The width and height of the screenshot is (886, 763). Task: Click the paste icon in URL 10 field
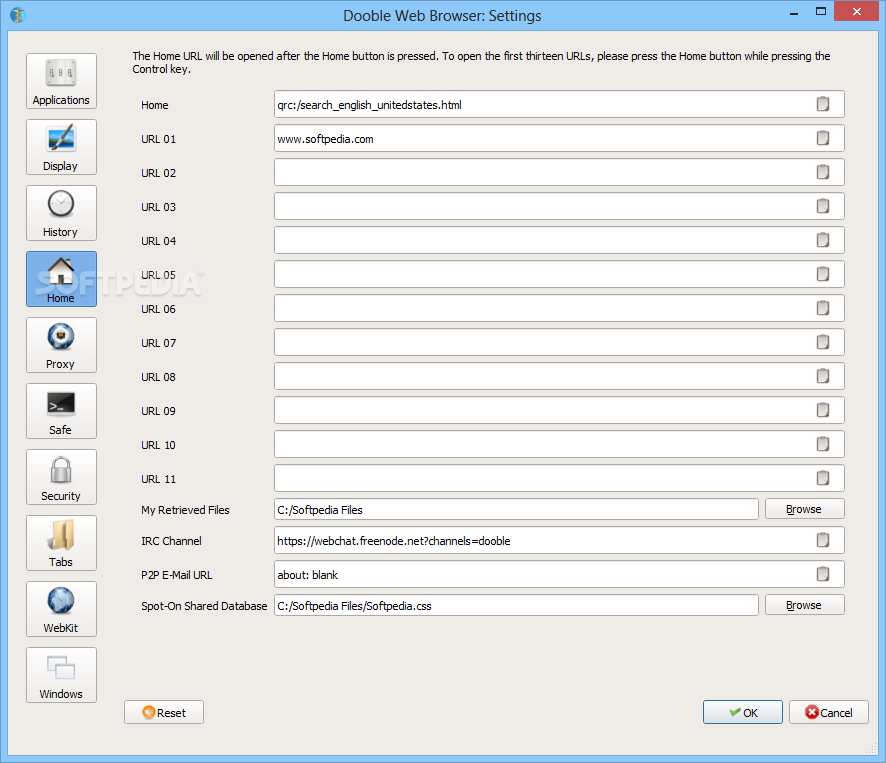[x=823, y=444]
